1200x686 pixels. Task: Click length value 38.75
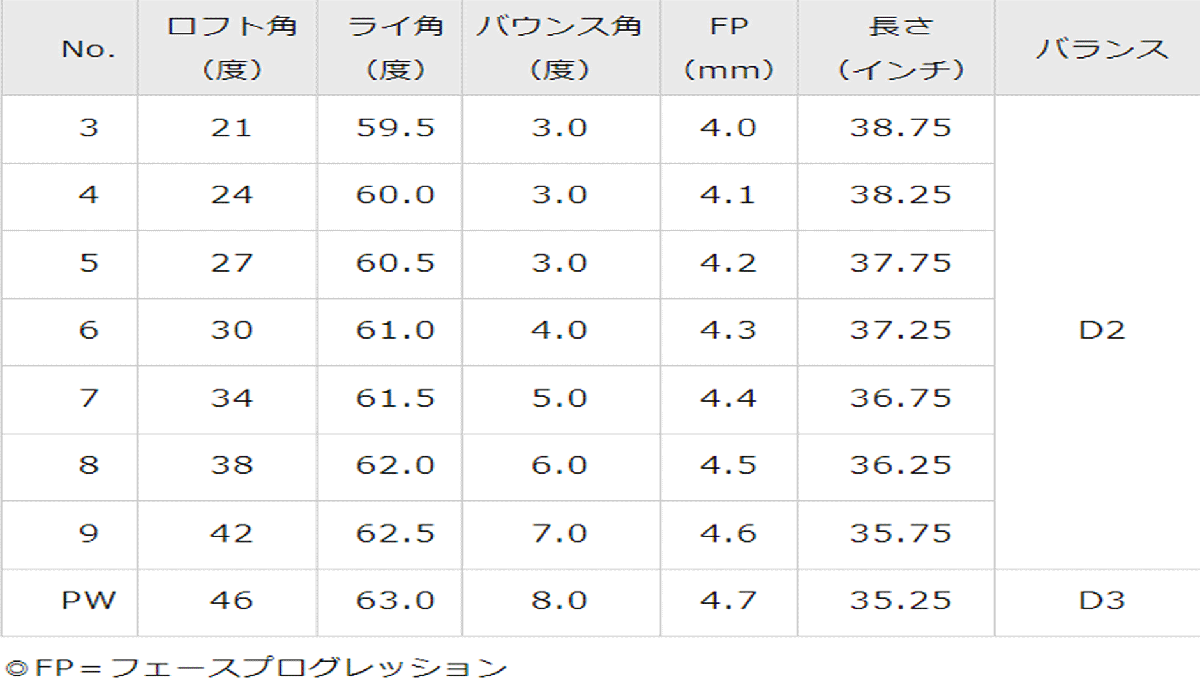pos(901,128)
